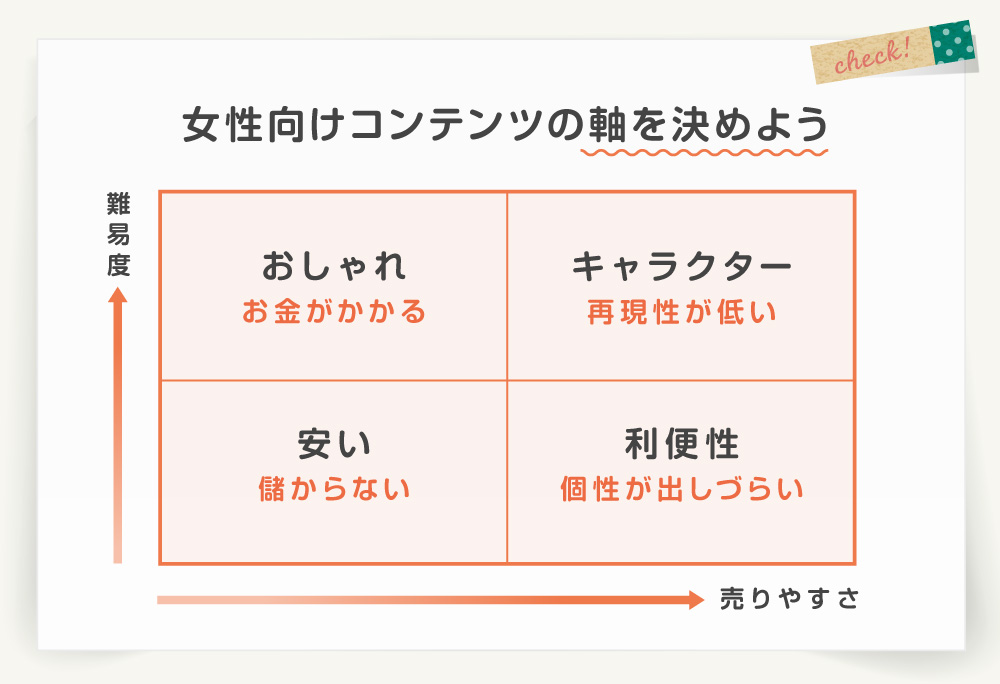The height and width of the screenshot is (684, 1000).
Task: Click the title 女性向けコンテンツの軸を決めよう
Action: [505, 124]
